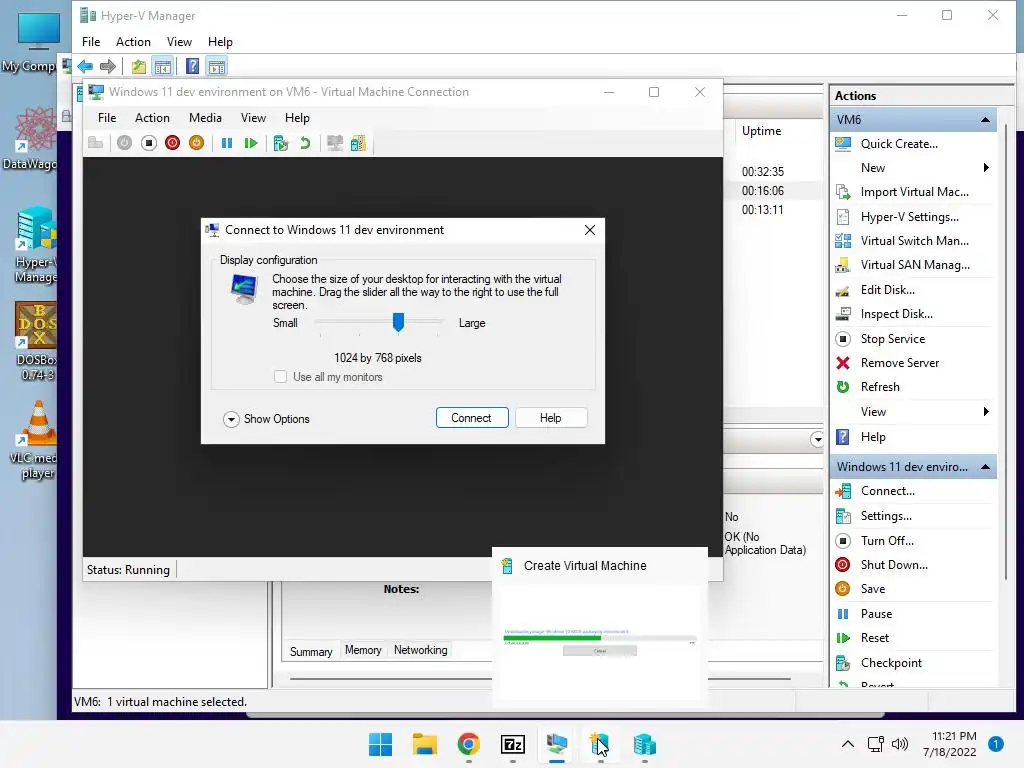Open Help menu in VM Connection window

click(x=297, y=118)
